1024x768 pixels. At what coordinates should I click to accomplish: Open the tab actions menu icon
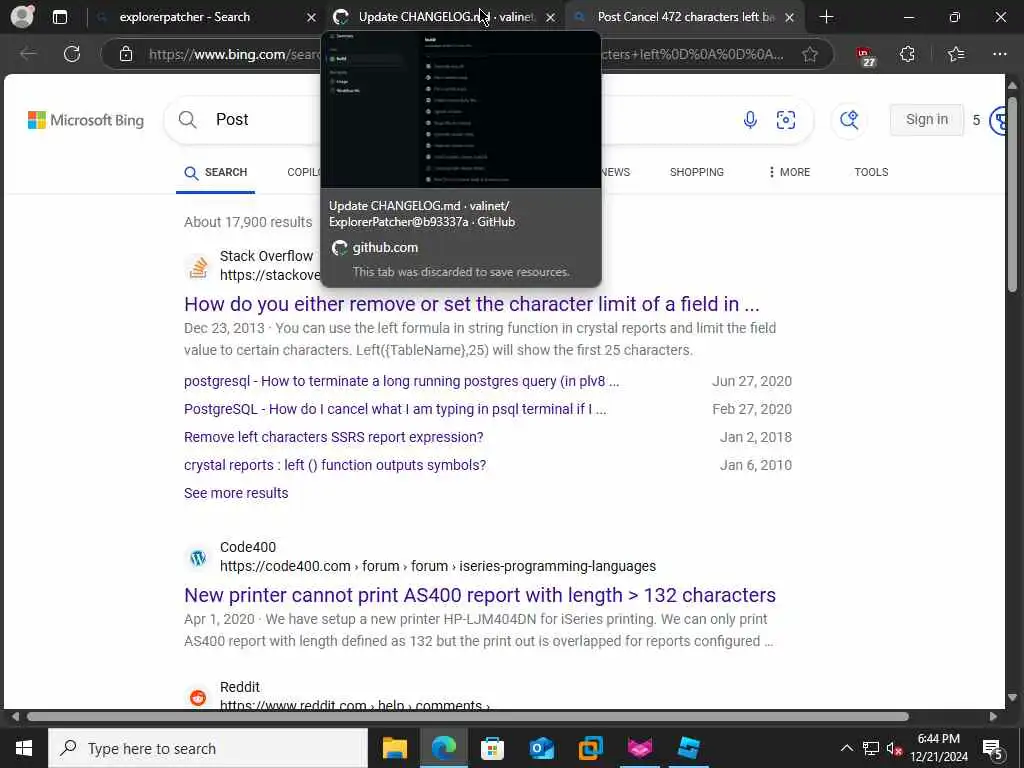[59, 17]
